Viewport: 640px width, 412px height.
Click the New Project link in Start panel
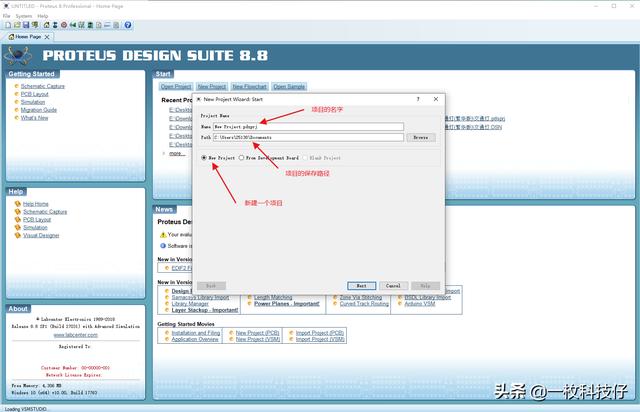coord(212,87)
